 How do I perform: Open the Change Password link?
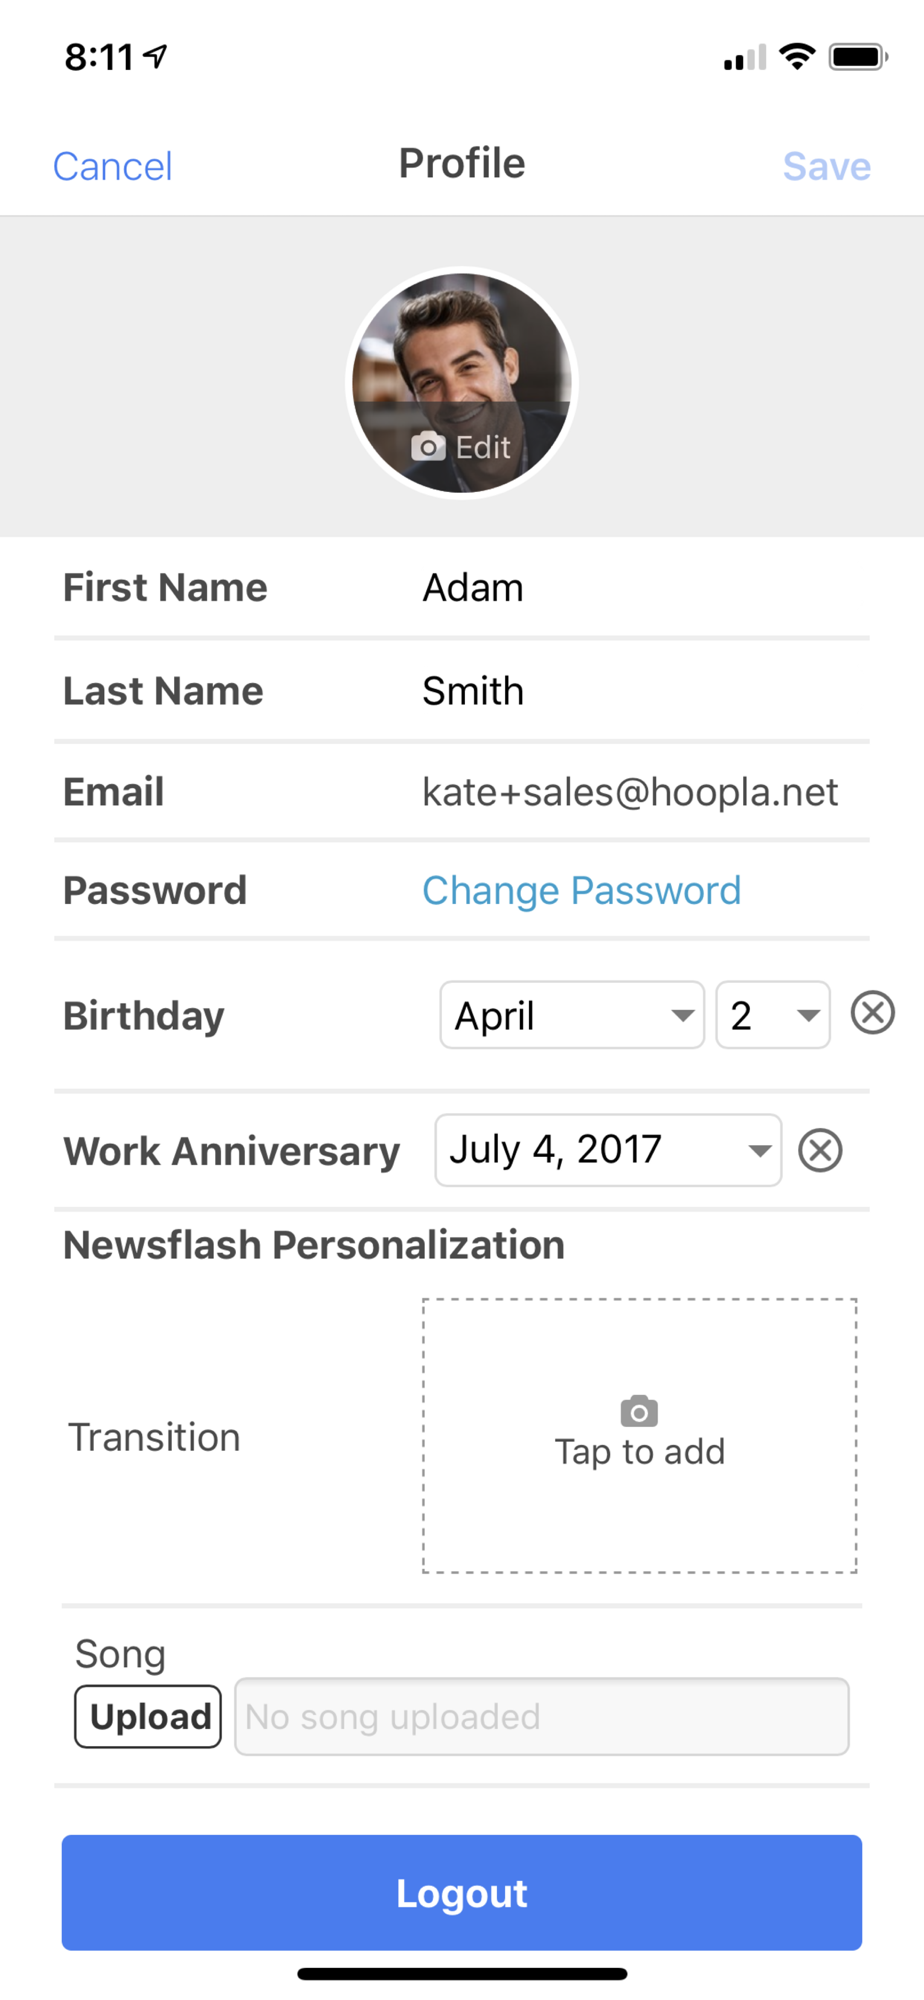pos(582,890)
